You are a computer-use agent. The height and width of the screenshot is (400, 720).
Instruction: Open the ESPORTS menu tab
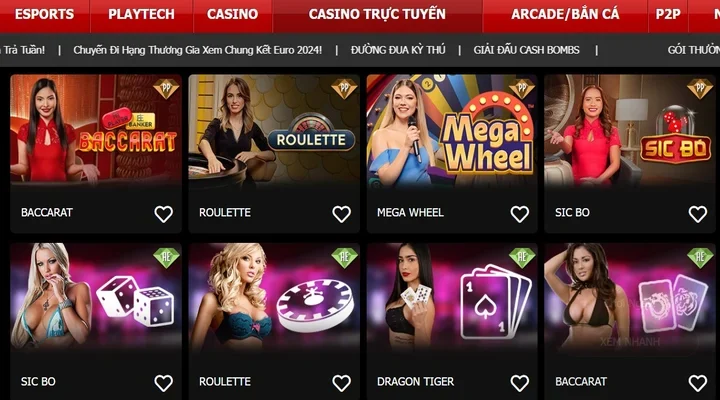pyautogui.click(x=45, y=14)
